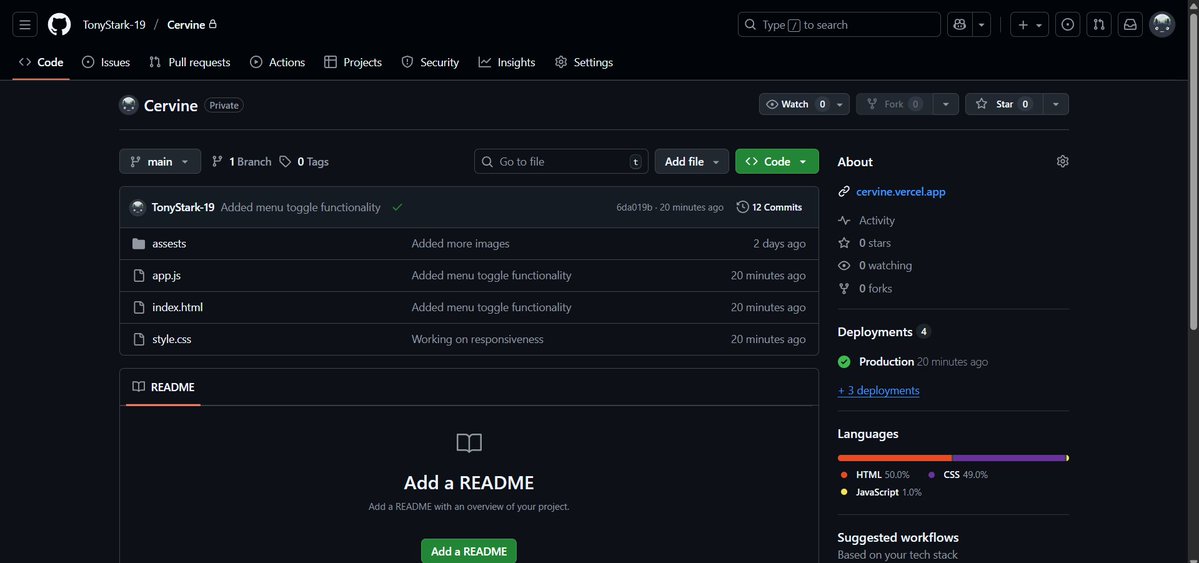Open pull requests icon in top header
This screenshot has width=1199, height=563.
[1099, 24]
